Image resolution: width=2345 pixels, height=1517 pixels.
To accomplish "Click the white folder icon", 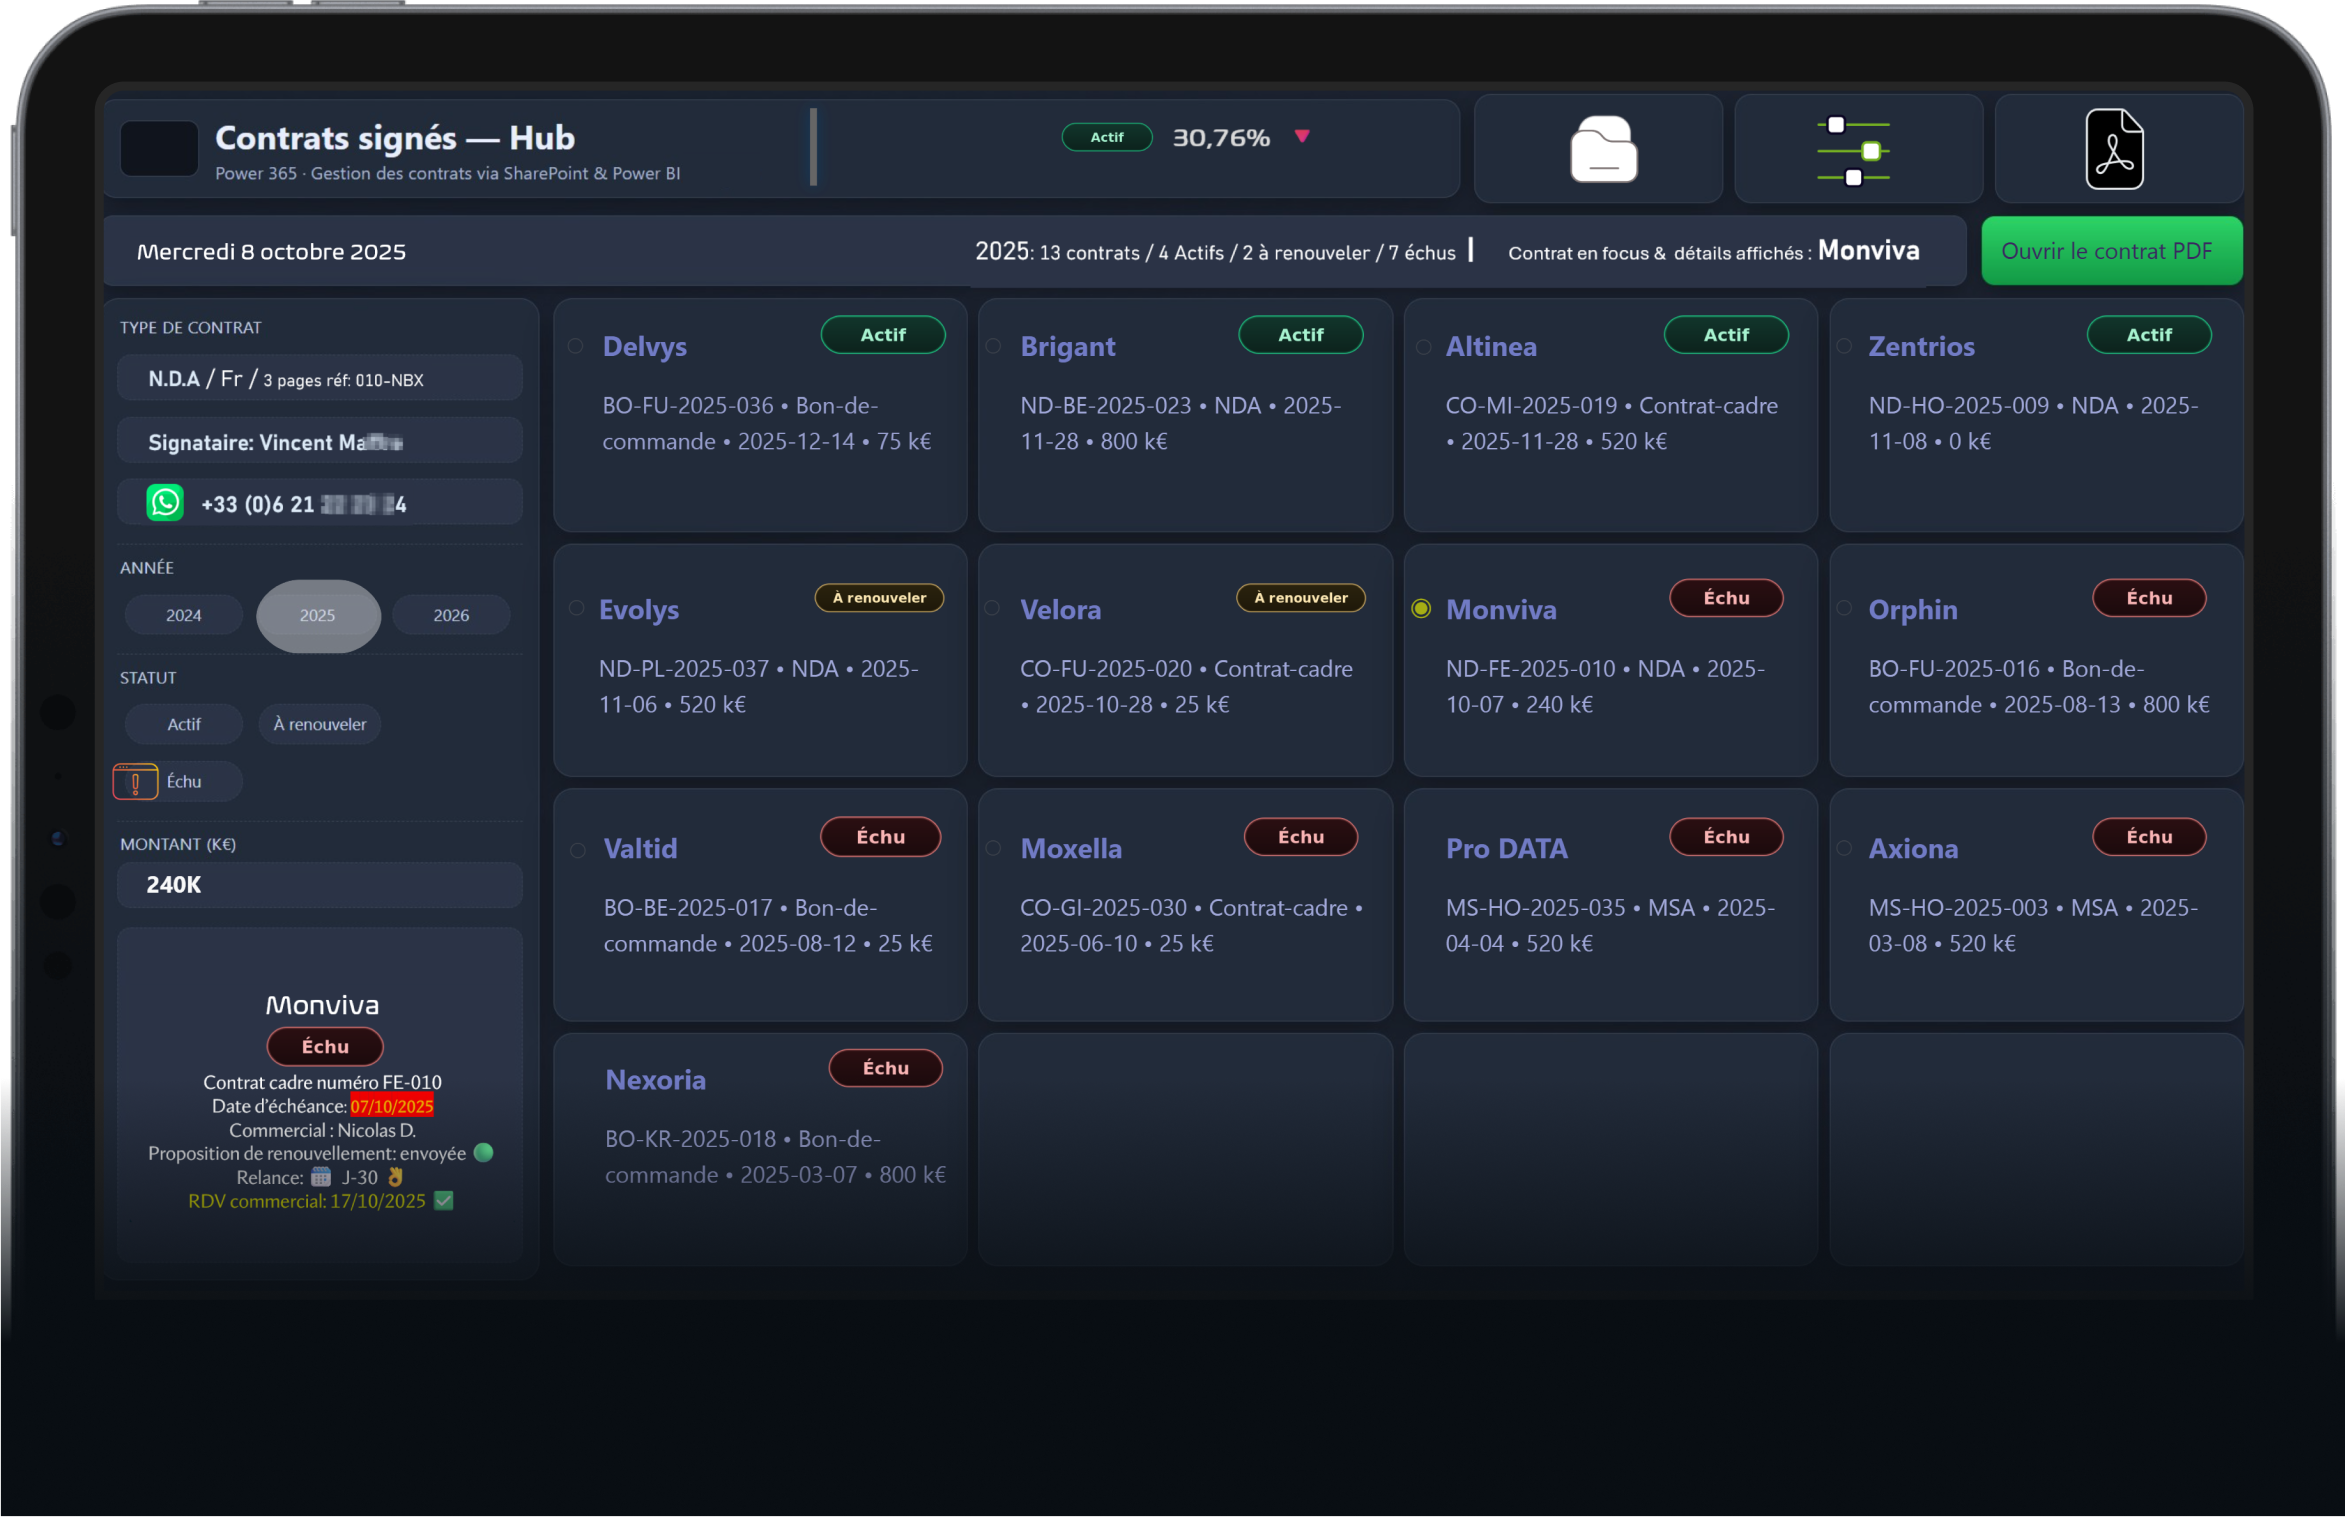I will click(x=1603, y=150).
